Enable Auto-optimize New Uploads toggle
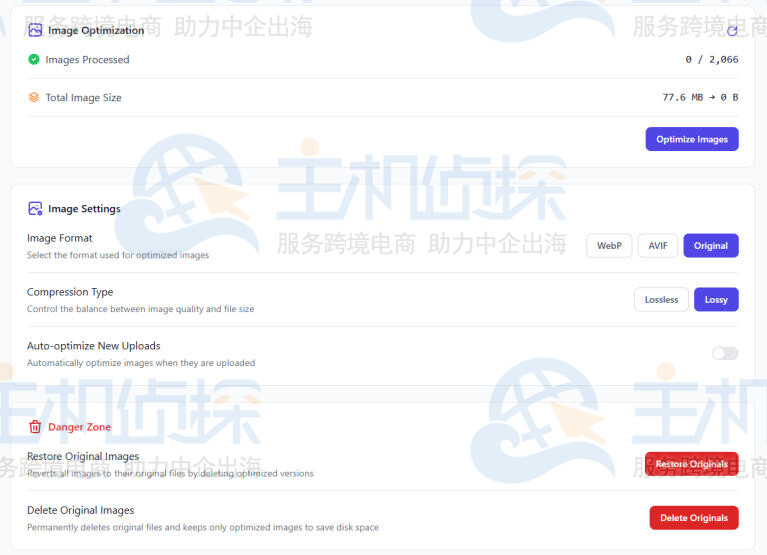Image resolution: width=767 pixels, height=555 pixels. 725,353
